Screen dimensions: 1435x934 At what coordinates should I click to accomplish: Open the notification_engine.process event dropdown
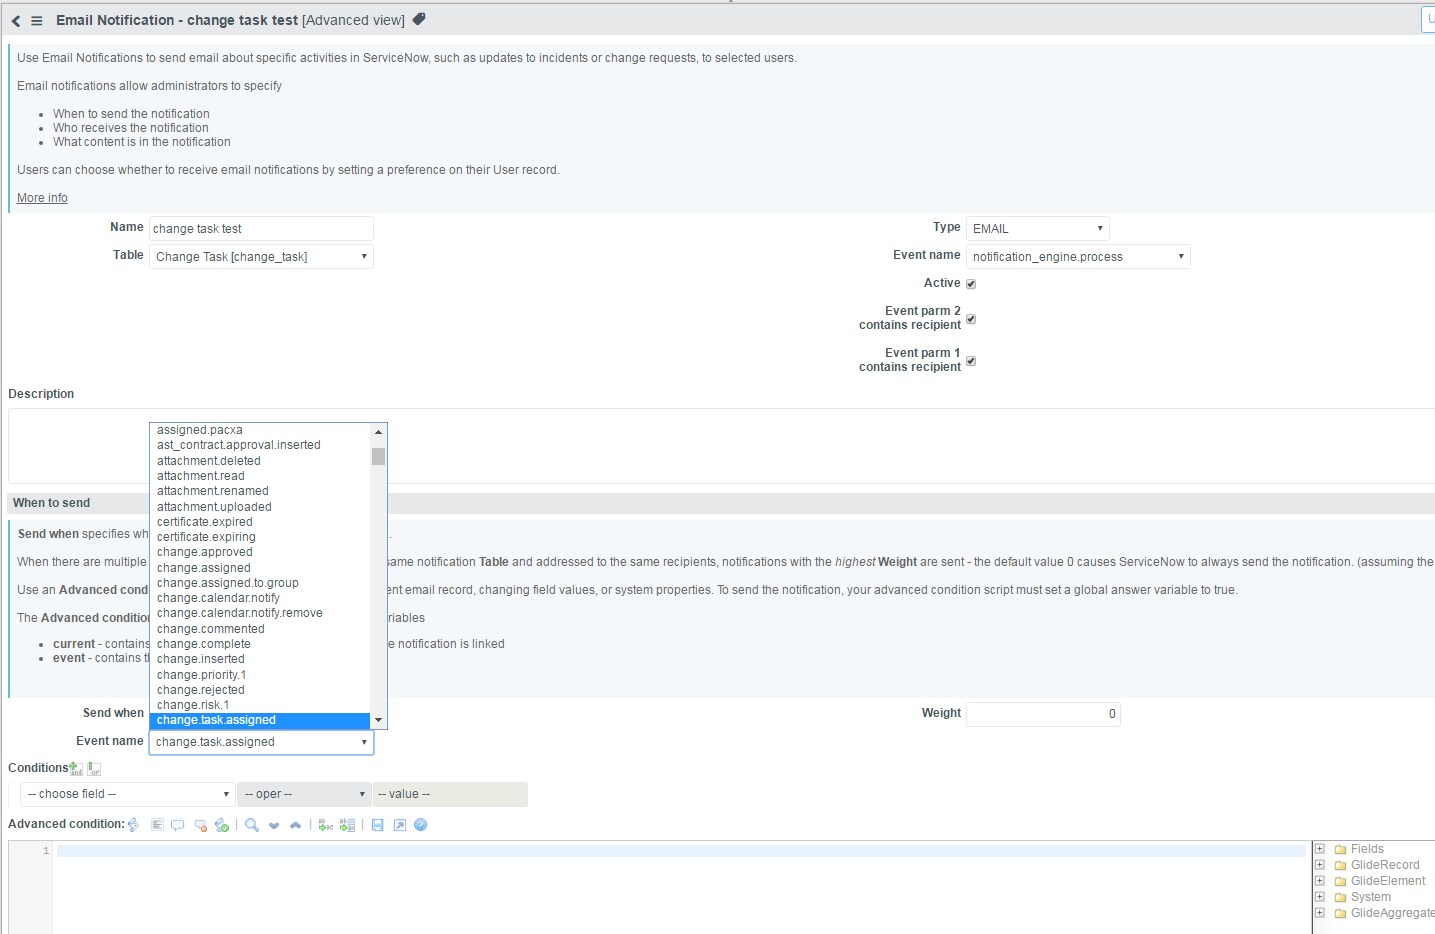pyautogui.click(x=1078, y=257)
